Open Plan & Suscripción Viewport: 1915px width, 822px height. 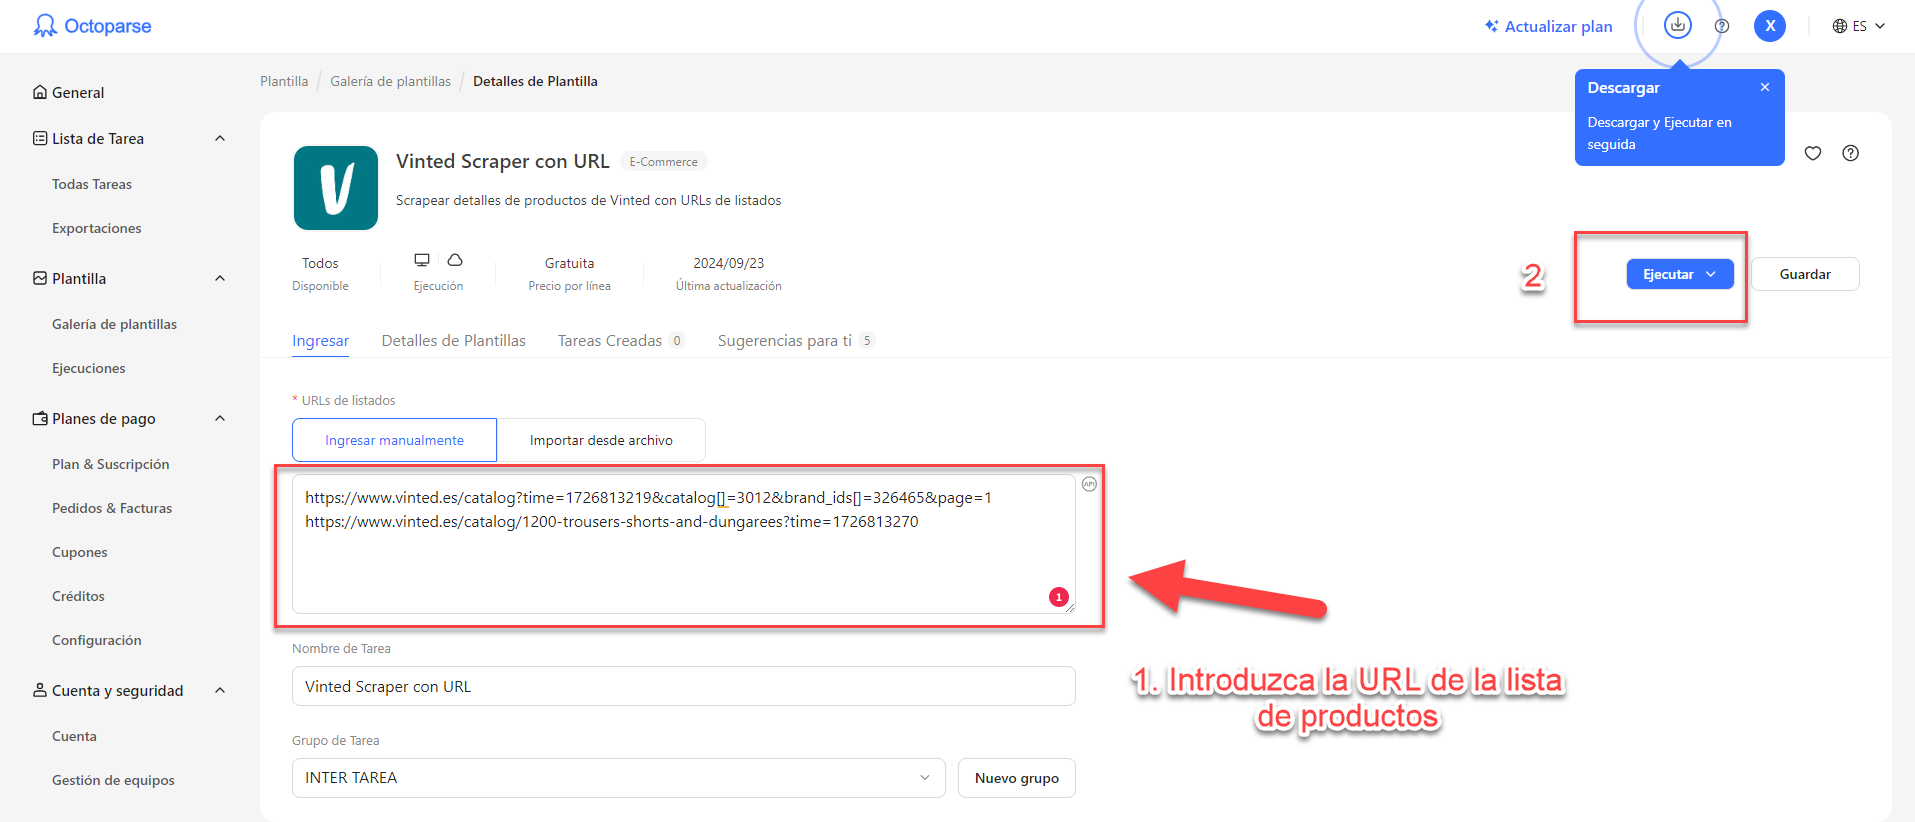tap(111, 464)
